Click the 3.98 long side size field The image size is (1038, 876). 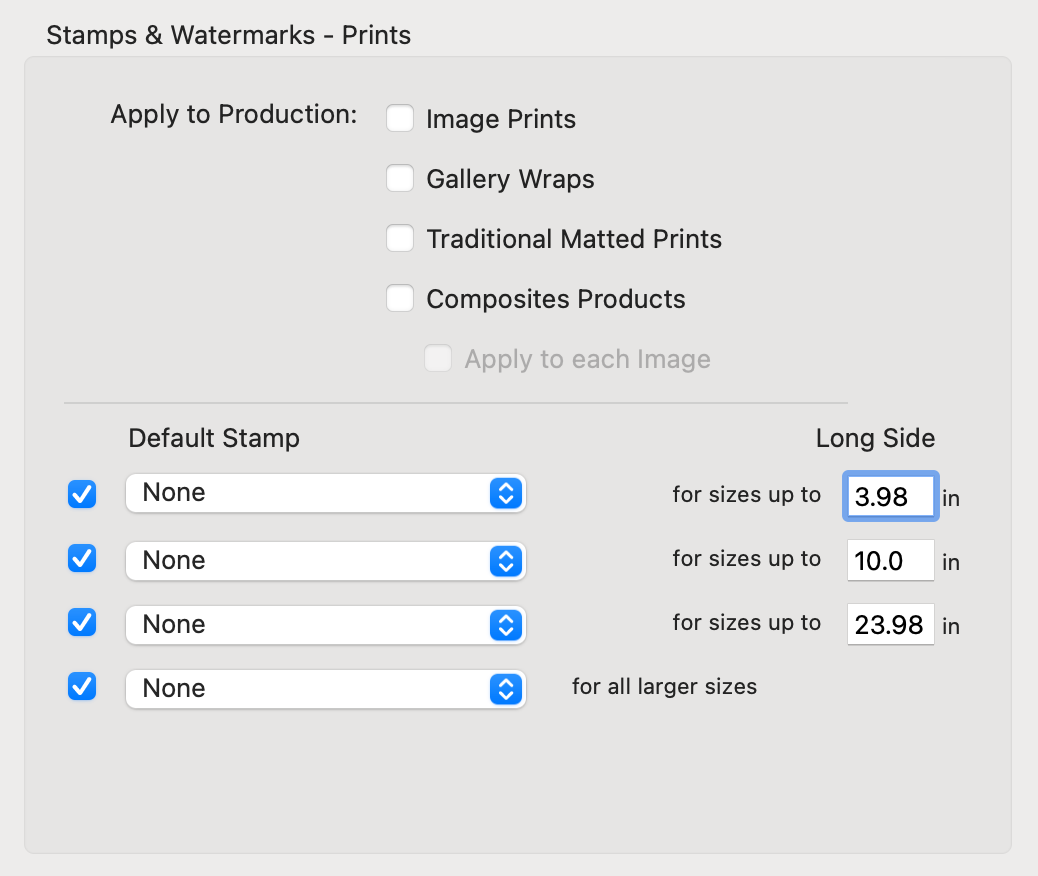890,497
